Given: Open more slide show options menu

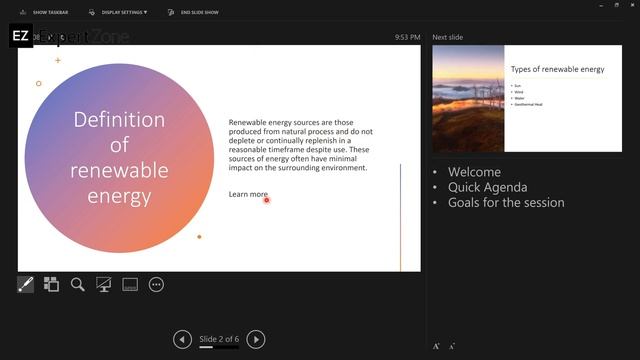Looking at the screenshot, I should pos(156,284).
